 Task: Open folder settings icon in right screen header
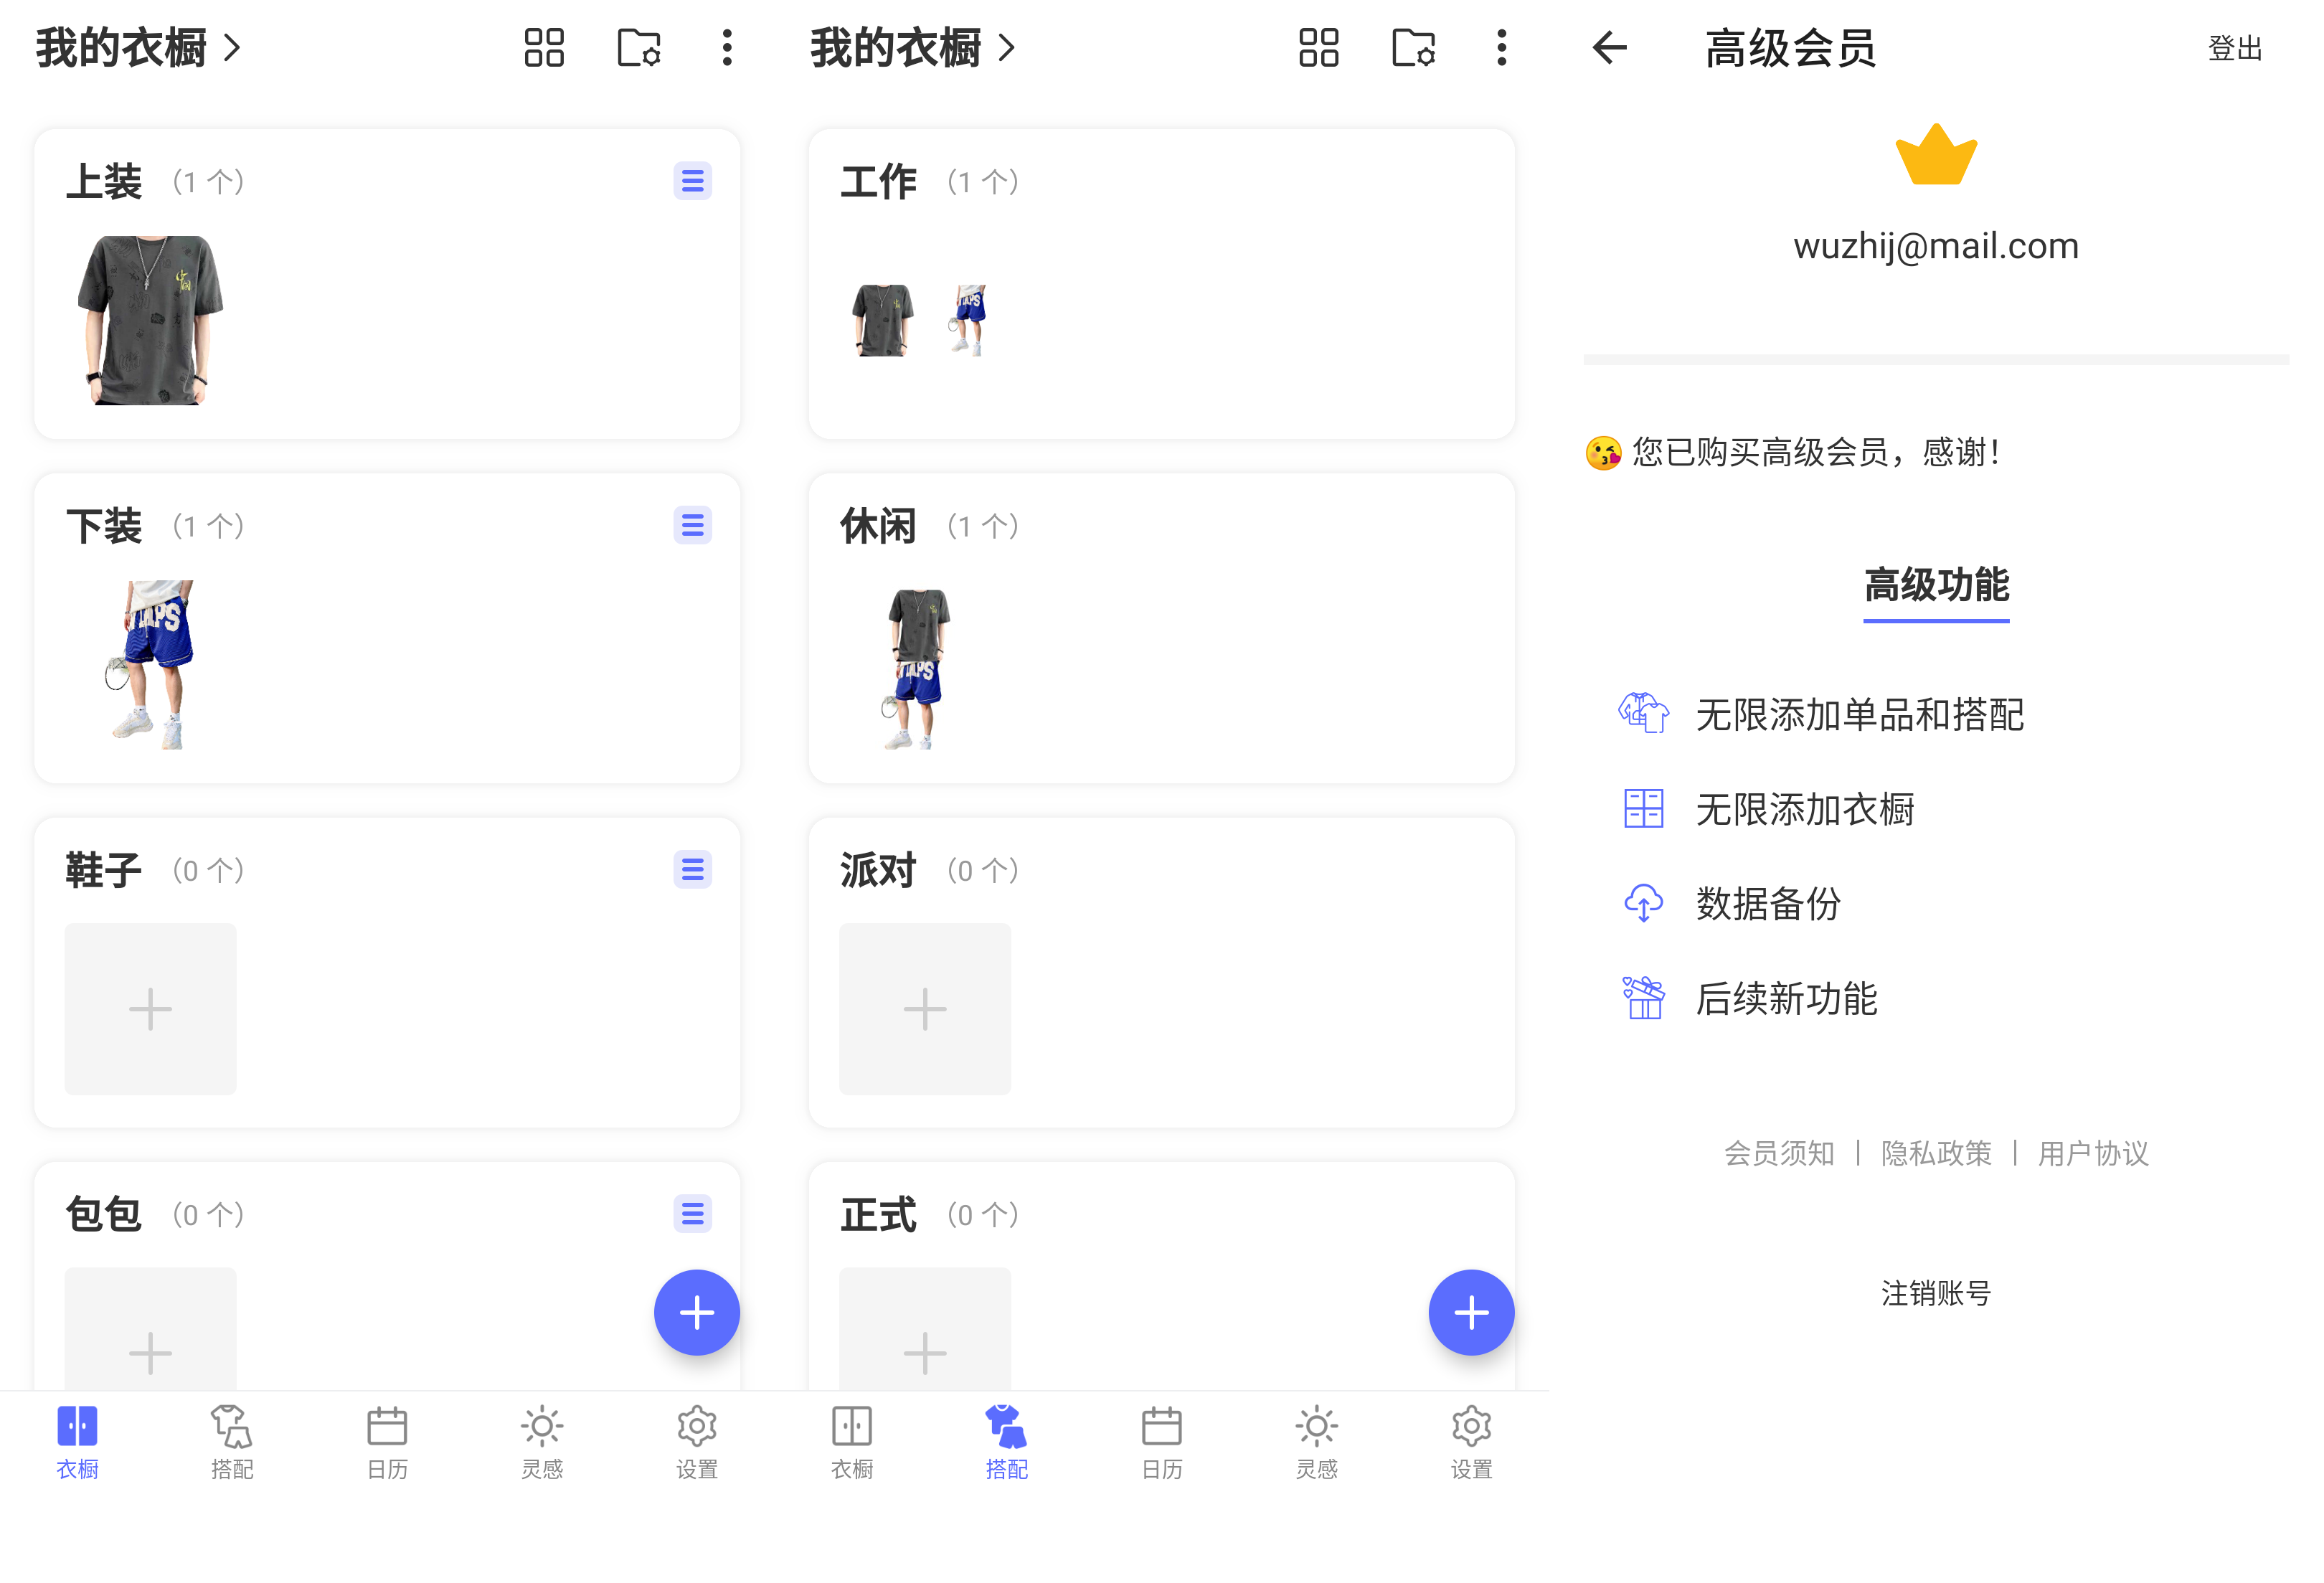[x=1413, y=47]
